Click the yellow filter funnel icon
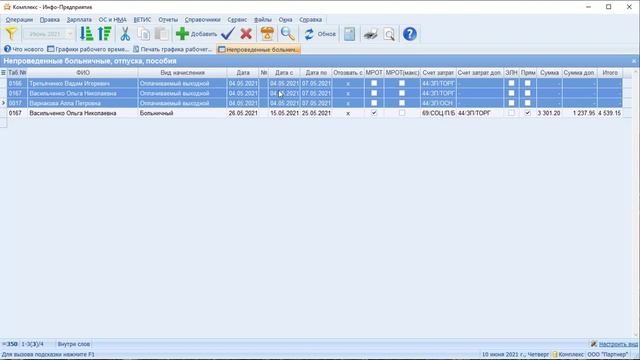The image size is (640, 360). click(x=11, y=34)
